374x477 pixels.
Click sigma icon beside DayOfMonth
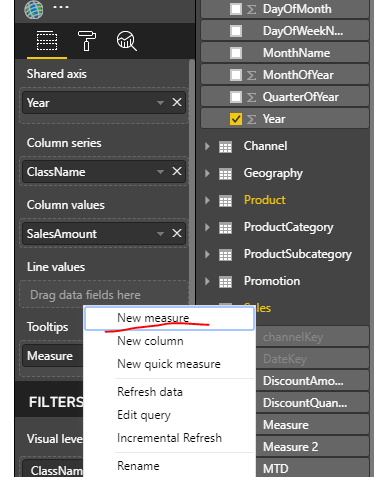[x=252, y=9]
